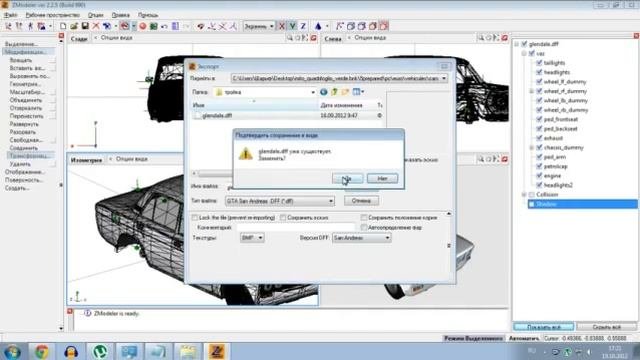Click Да to confirm file replacement
The image size is (640, 360).
347,178
